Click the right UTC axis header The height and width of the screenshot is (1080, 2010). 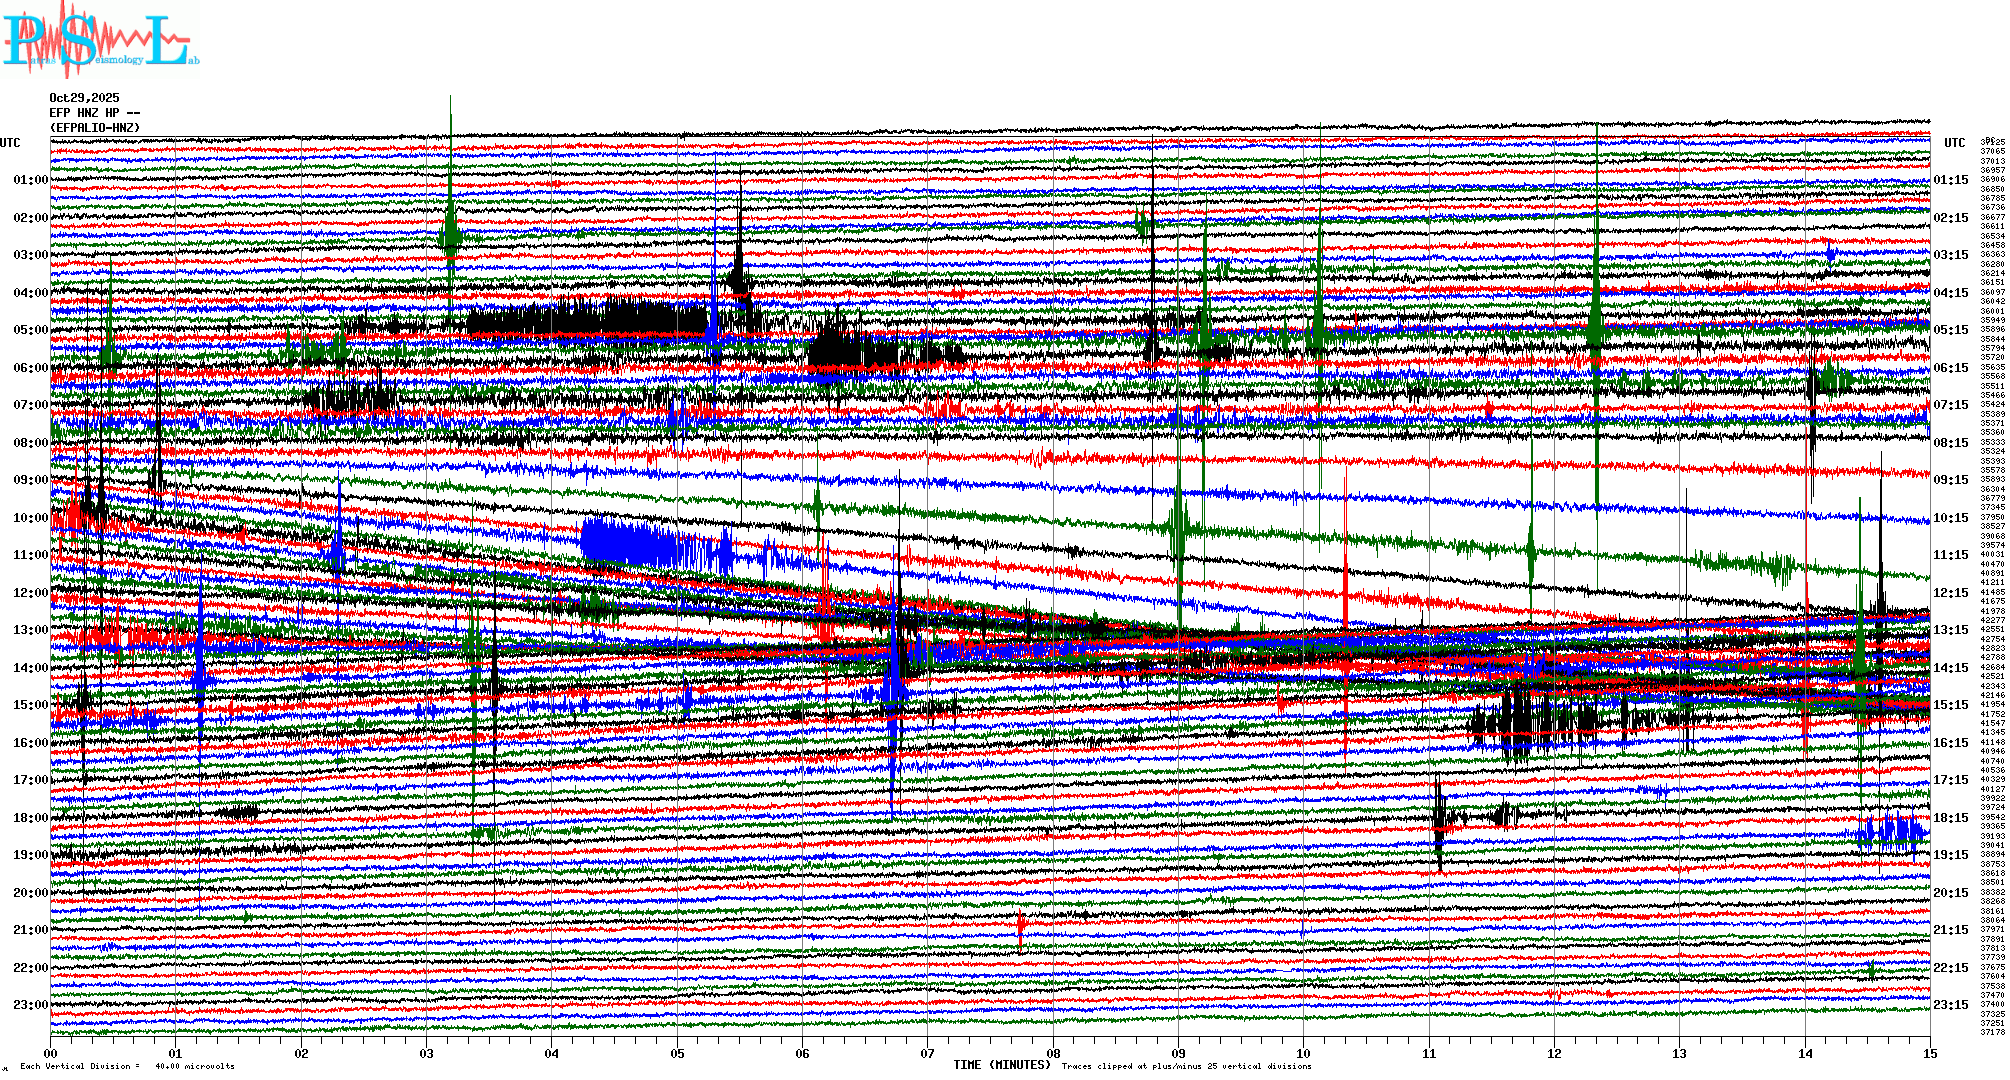pyautogui.click(x=1954, y=143)
